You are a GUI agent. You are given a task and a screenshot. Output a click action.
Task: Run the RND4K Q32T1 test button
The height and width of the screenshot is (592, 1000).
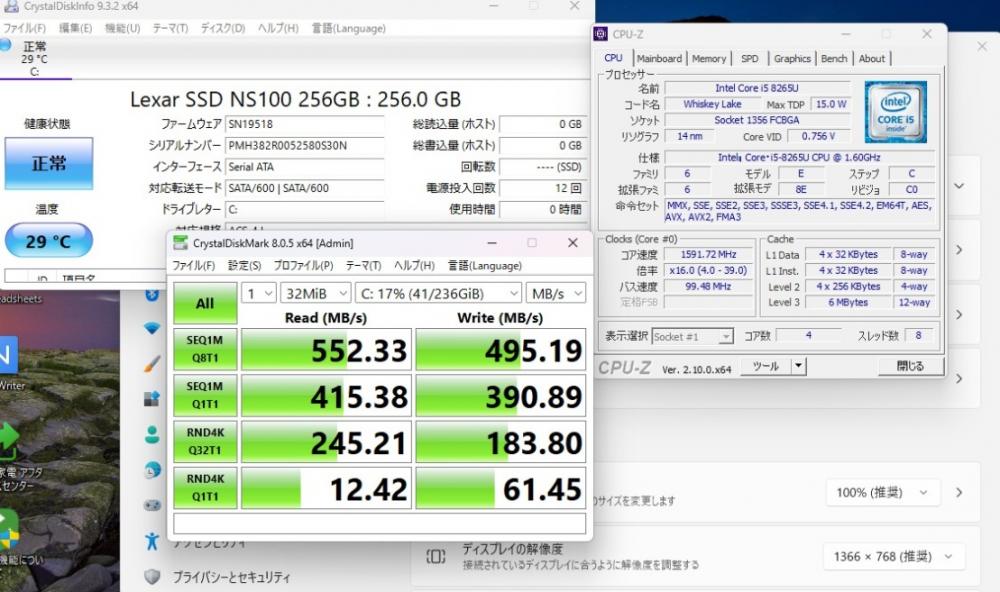pyautogui.click(x=205, y=441)
